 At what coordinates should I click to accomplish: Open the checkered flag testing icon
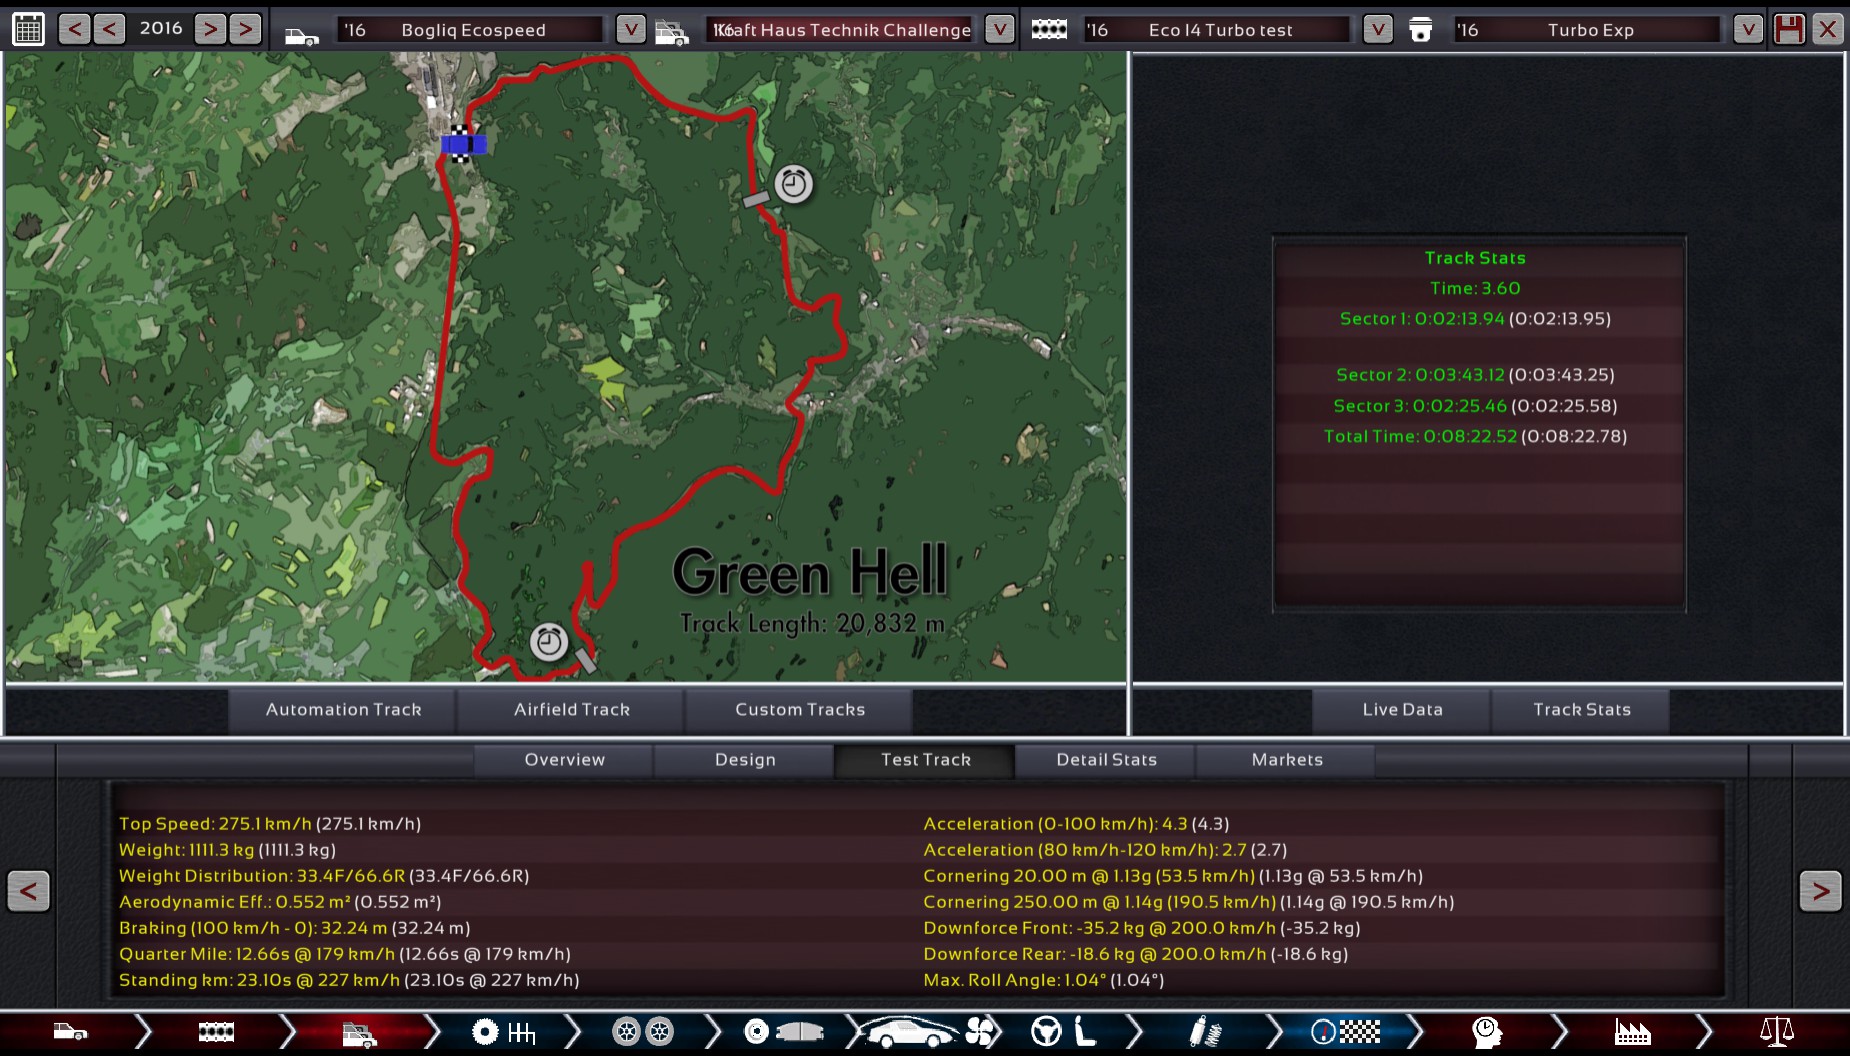pyautogui.click(x=1346, y=1031)
